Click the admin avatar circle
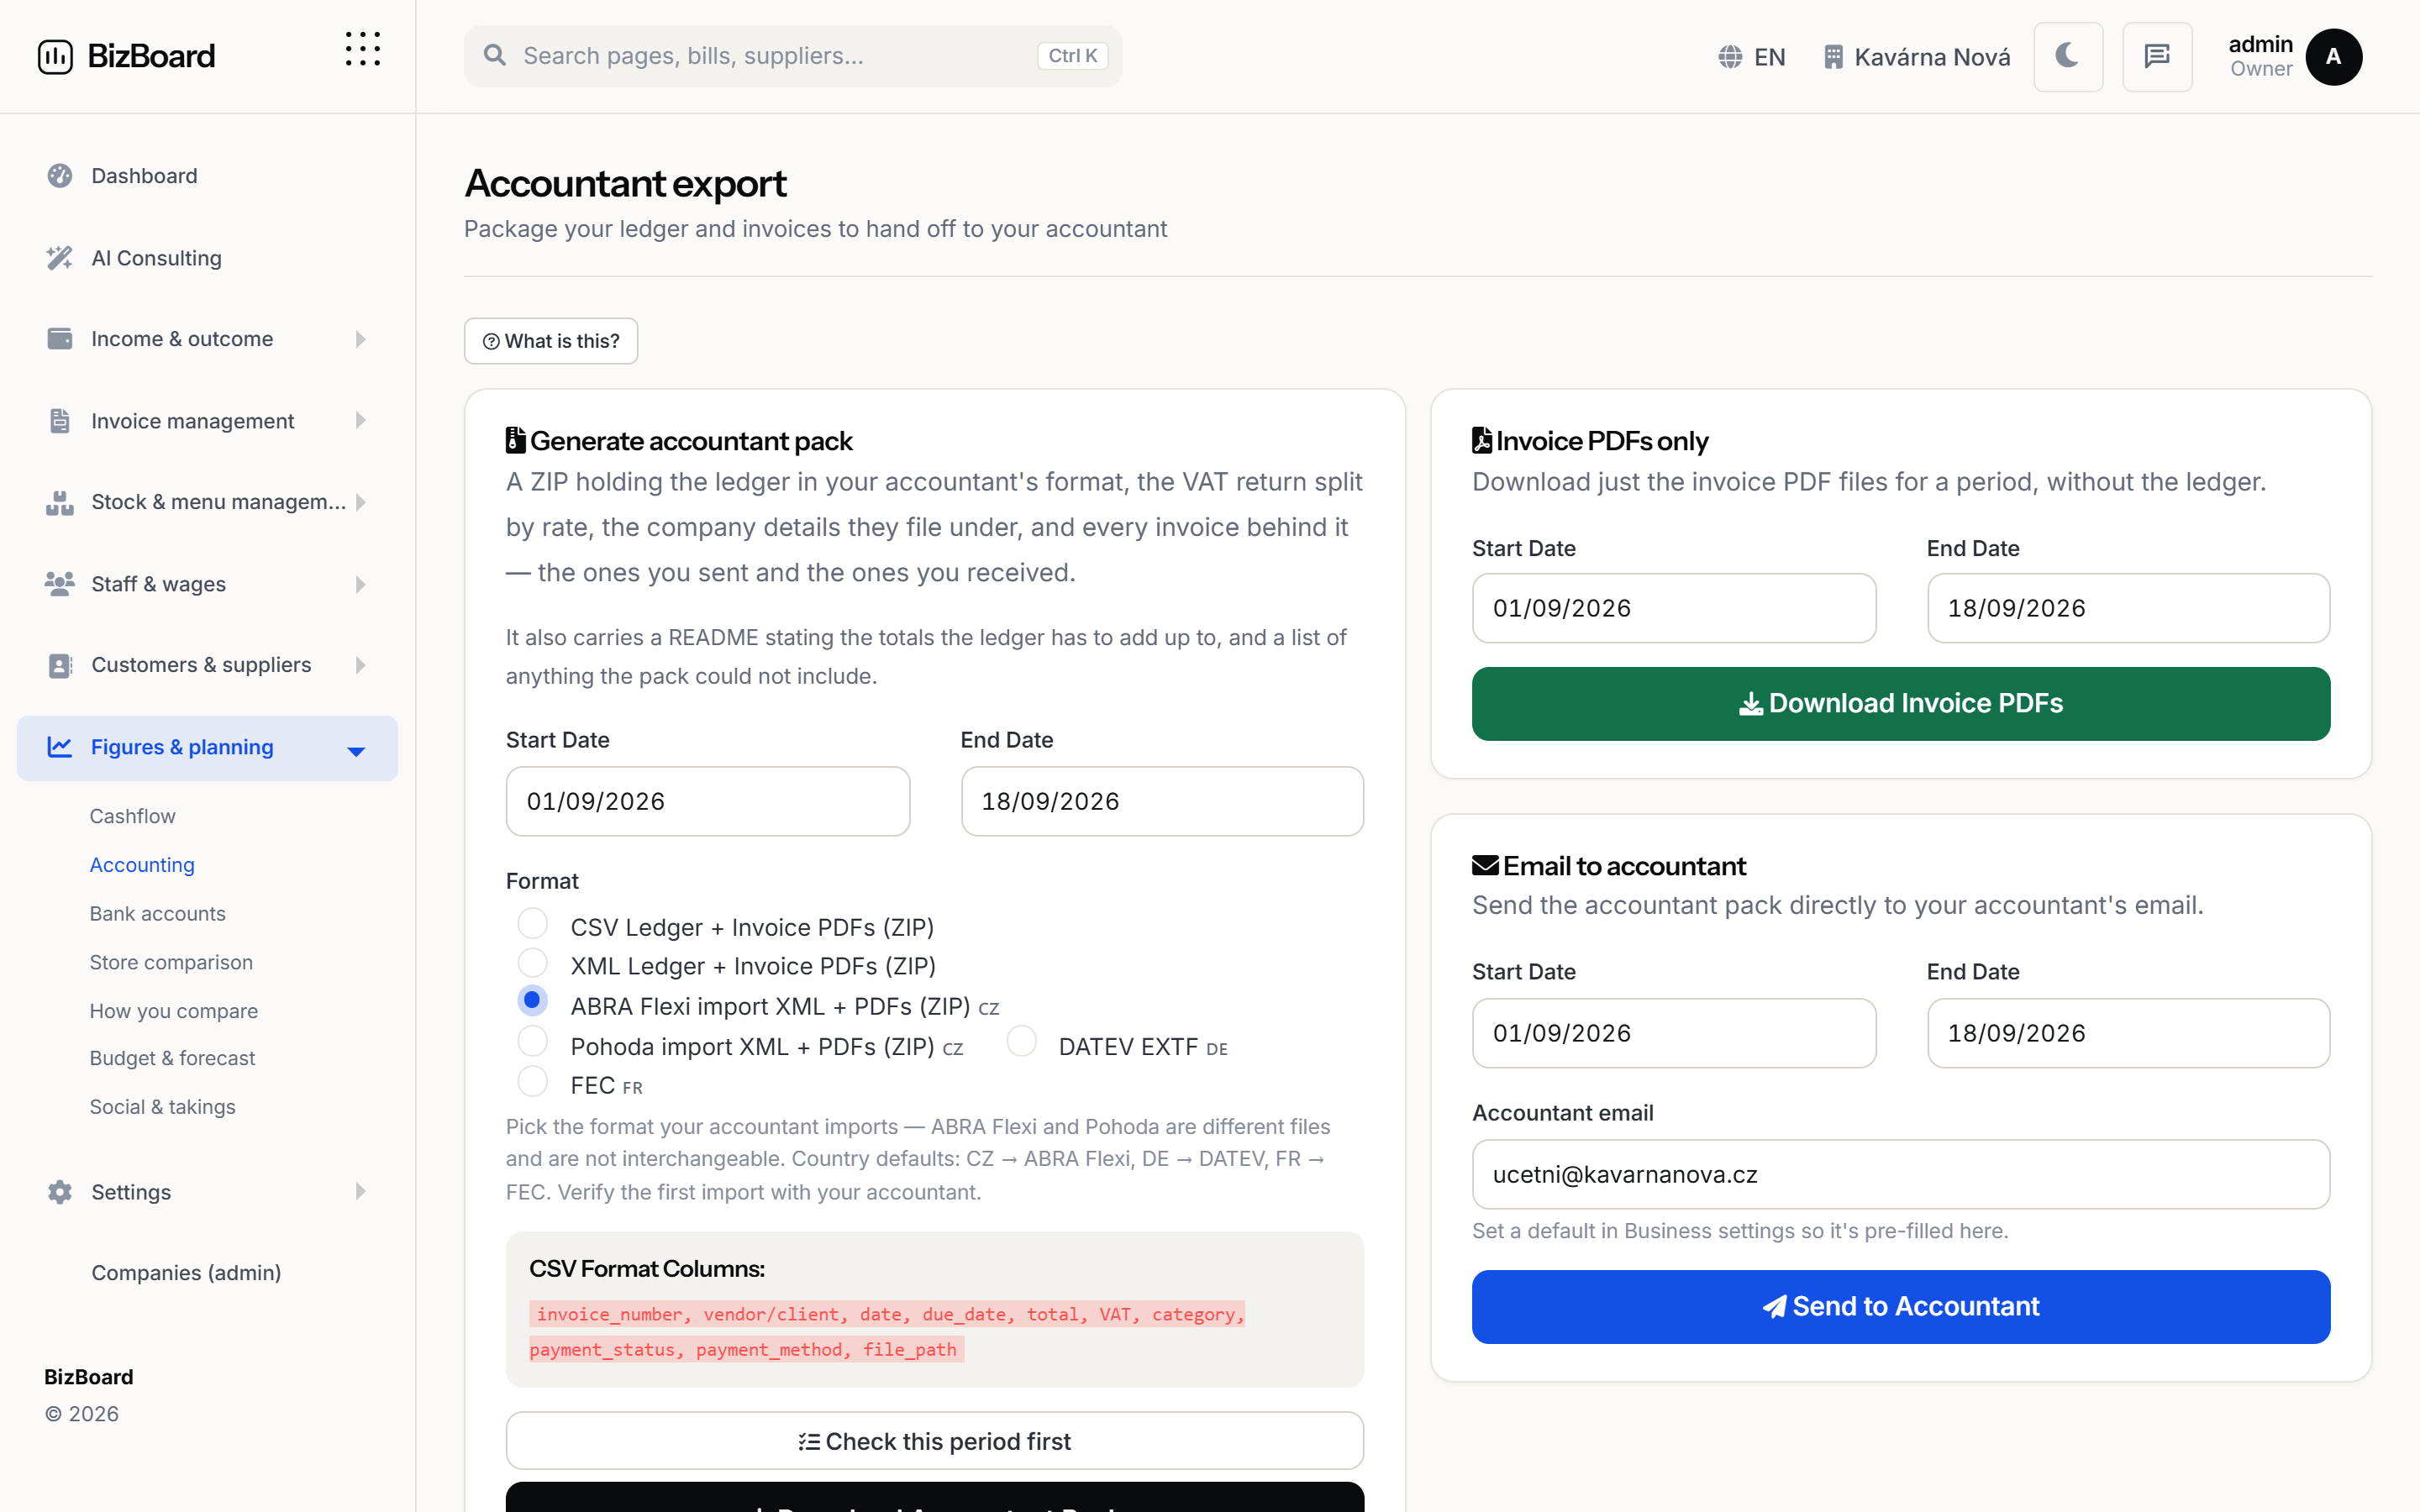This screenshot has height=1512, width=2420. (x=2333, y=57)
